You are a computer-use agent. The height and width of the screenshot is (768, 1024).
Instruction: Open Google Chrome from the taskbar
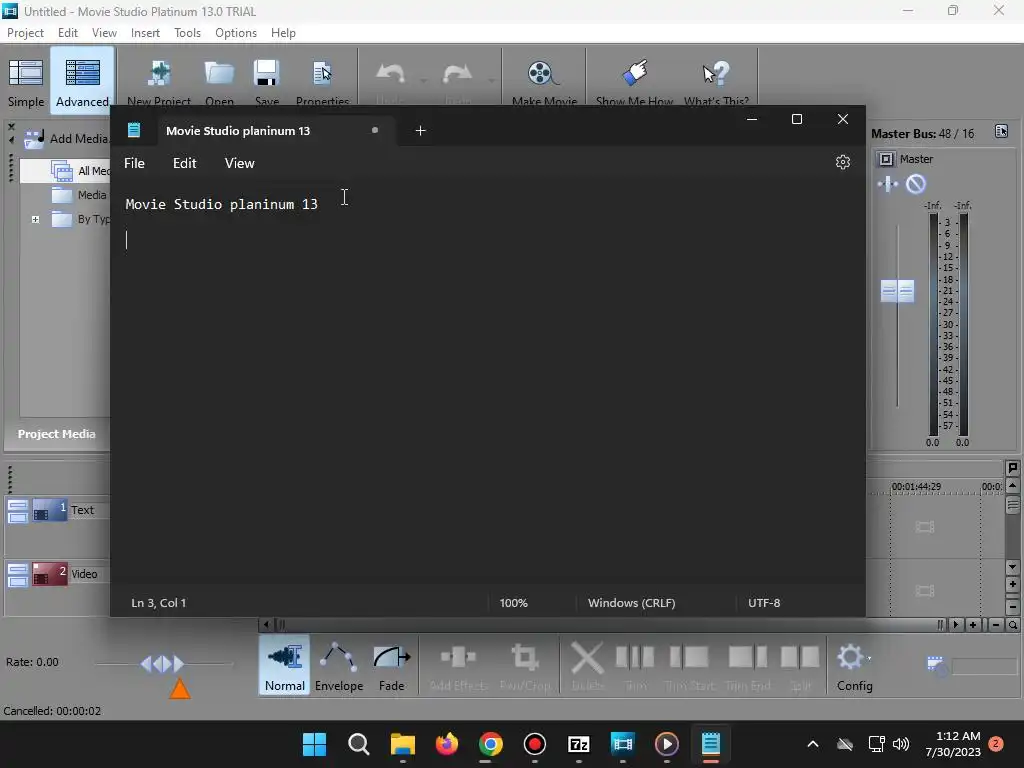click(490, 744)
